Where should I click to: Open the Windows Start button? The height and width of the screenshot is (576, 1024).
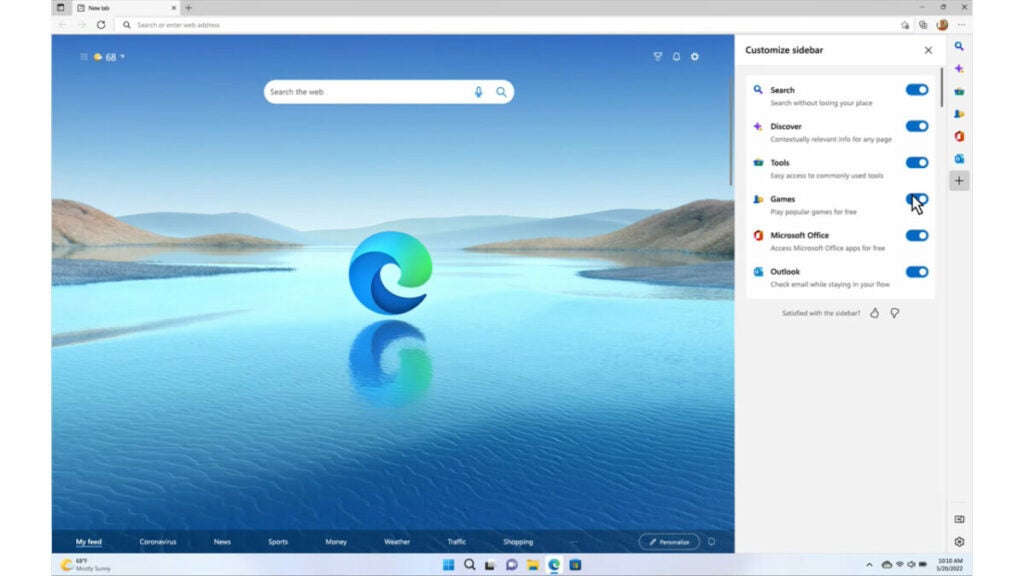click(x=448, y=565)
